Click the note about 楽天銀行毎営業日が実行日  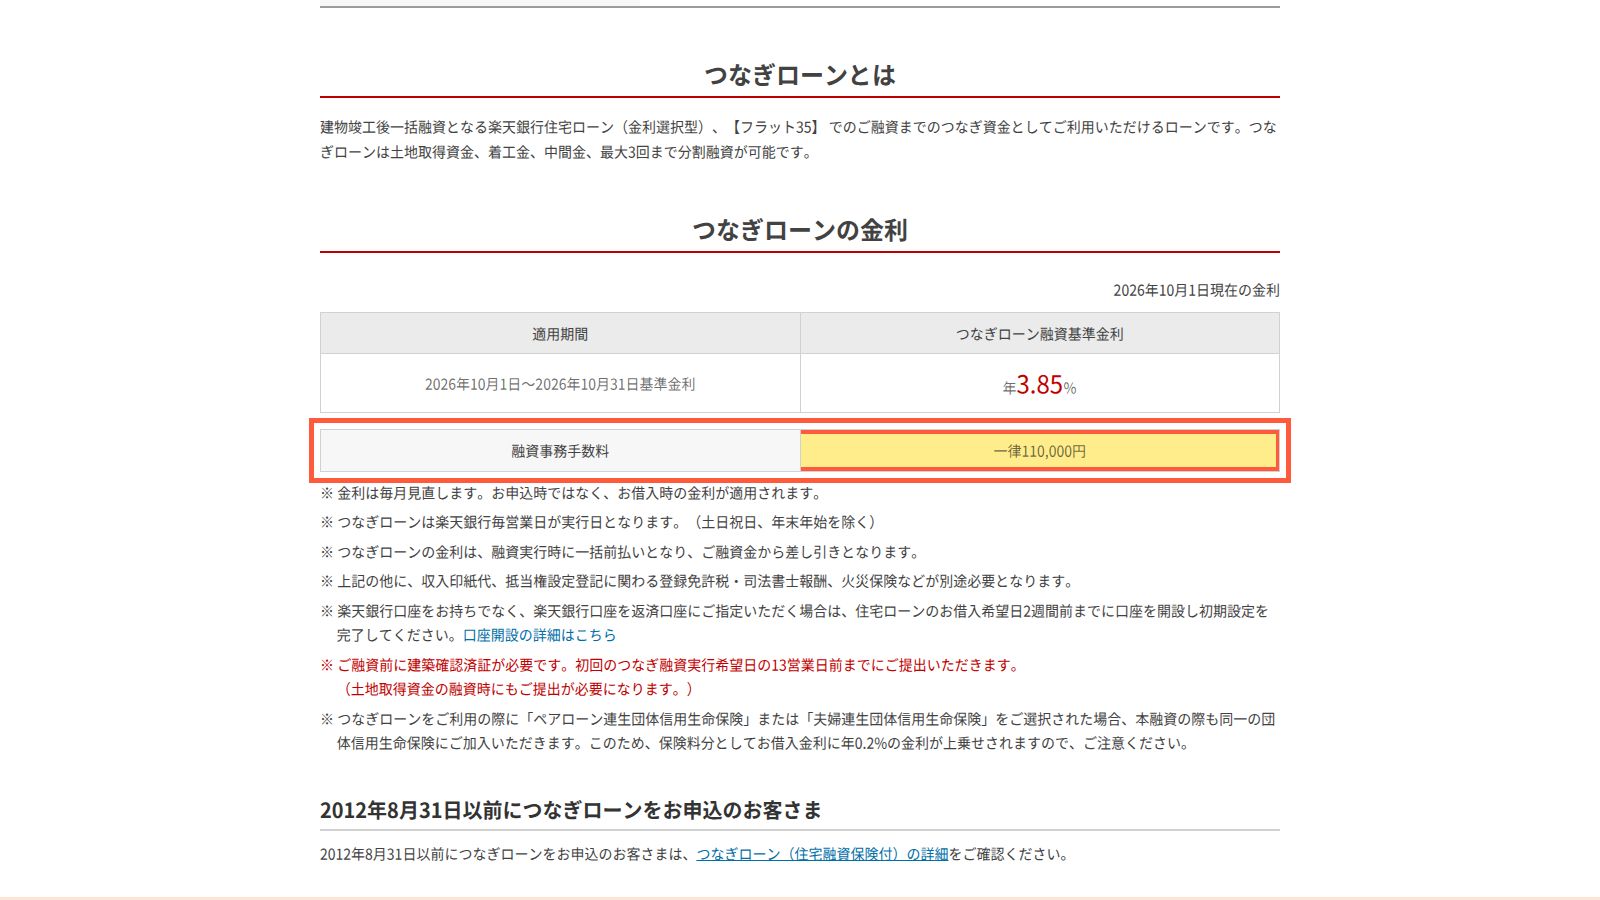click(x=600, y=522)
